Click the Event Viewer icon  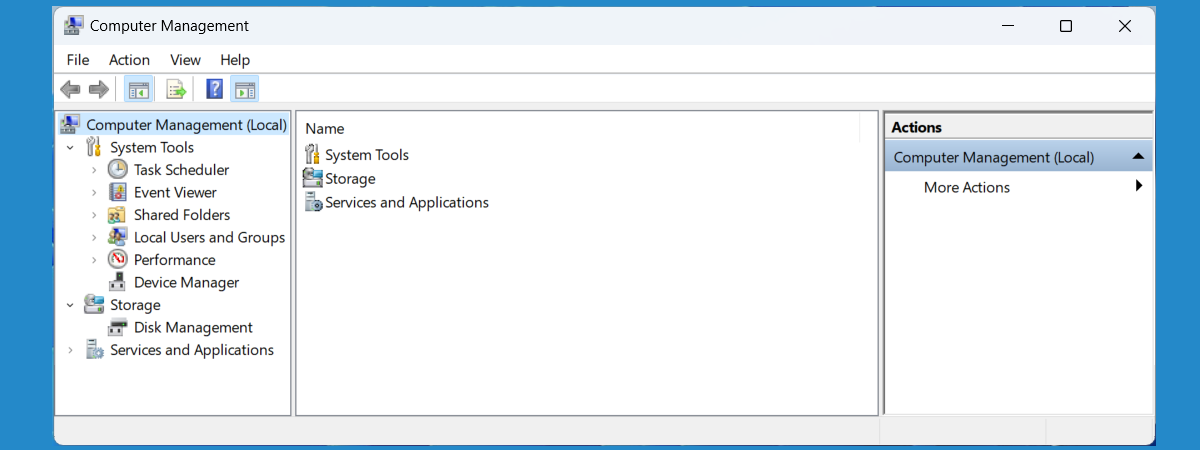click(118, 192)
